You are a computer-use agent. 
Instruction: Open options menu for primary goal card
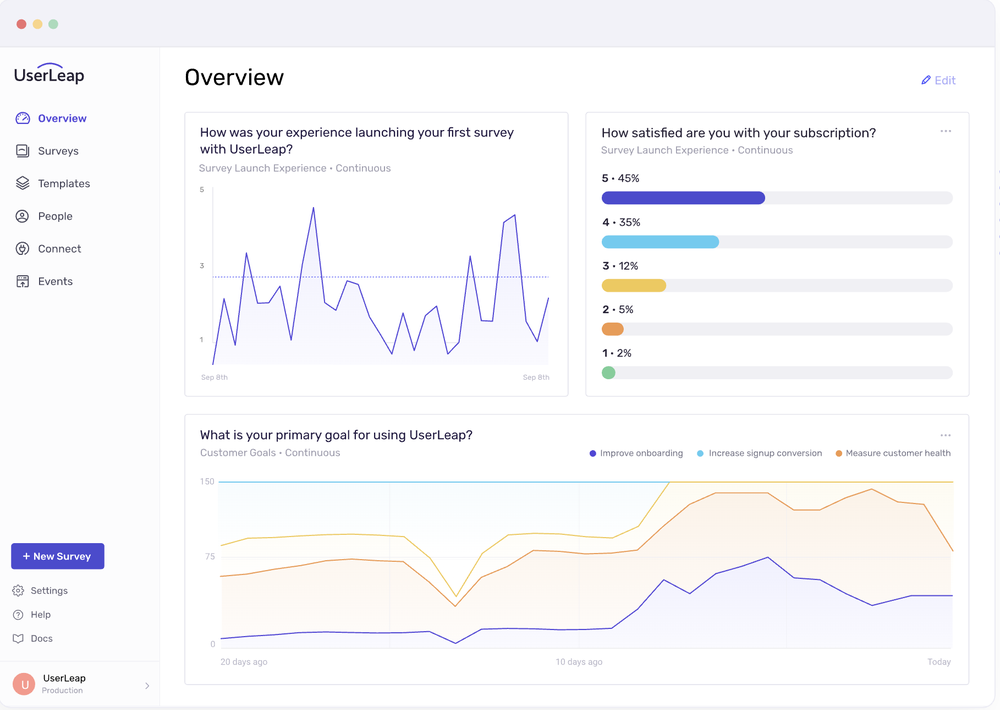click(x=946, y=435)
